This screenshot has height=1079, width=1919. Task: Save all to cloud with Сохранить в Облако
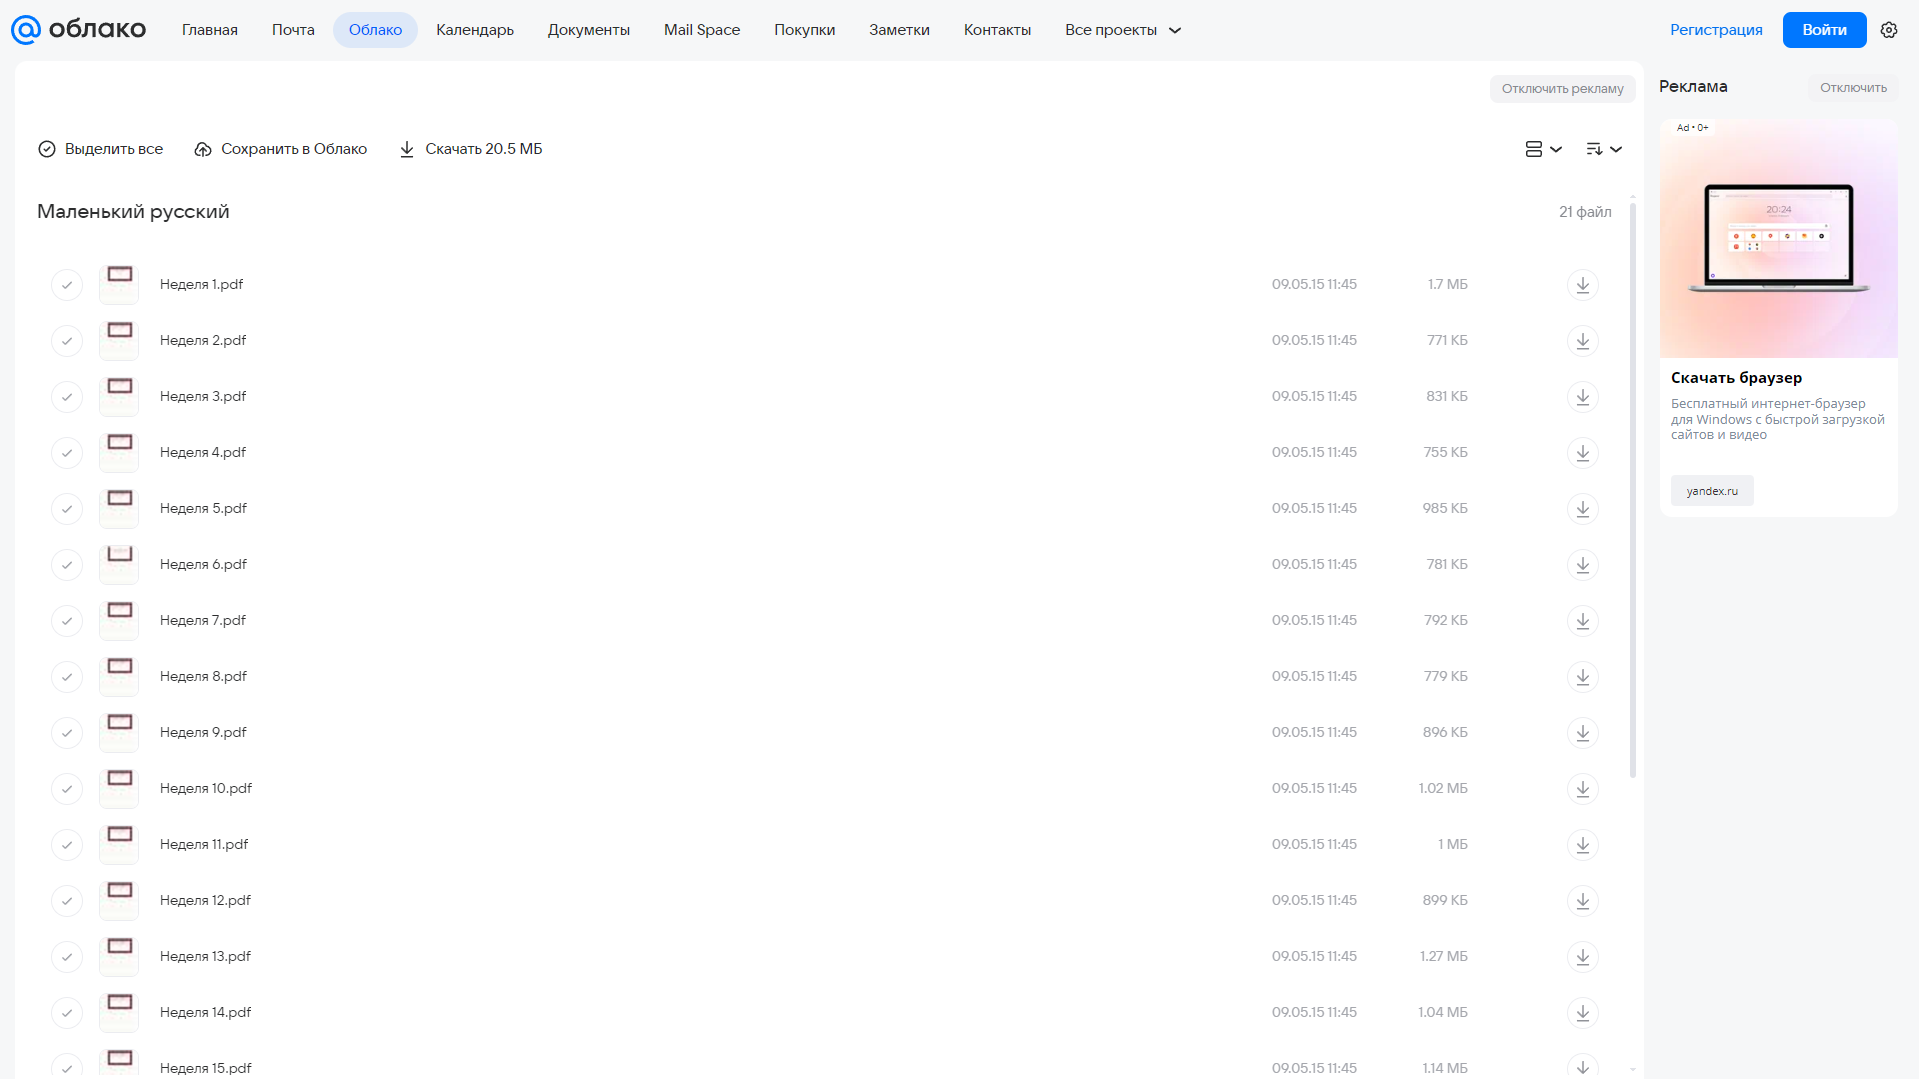tap(280, 149)
